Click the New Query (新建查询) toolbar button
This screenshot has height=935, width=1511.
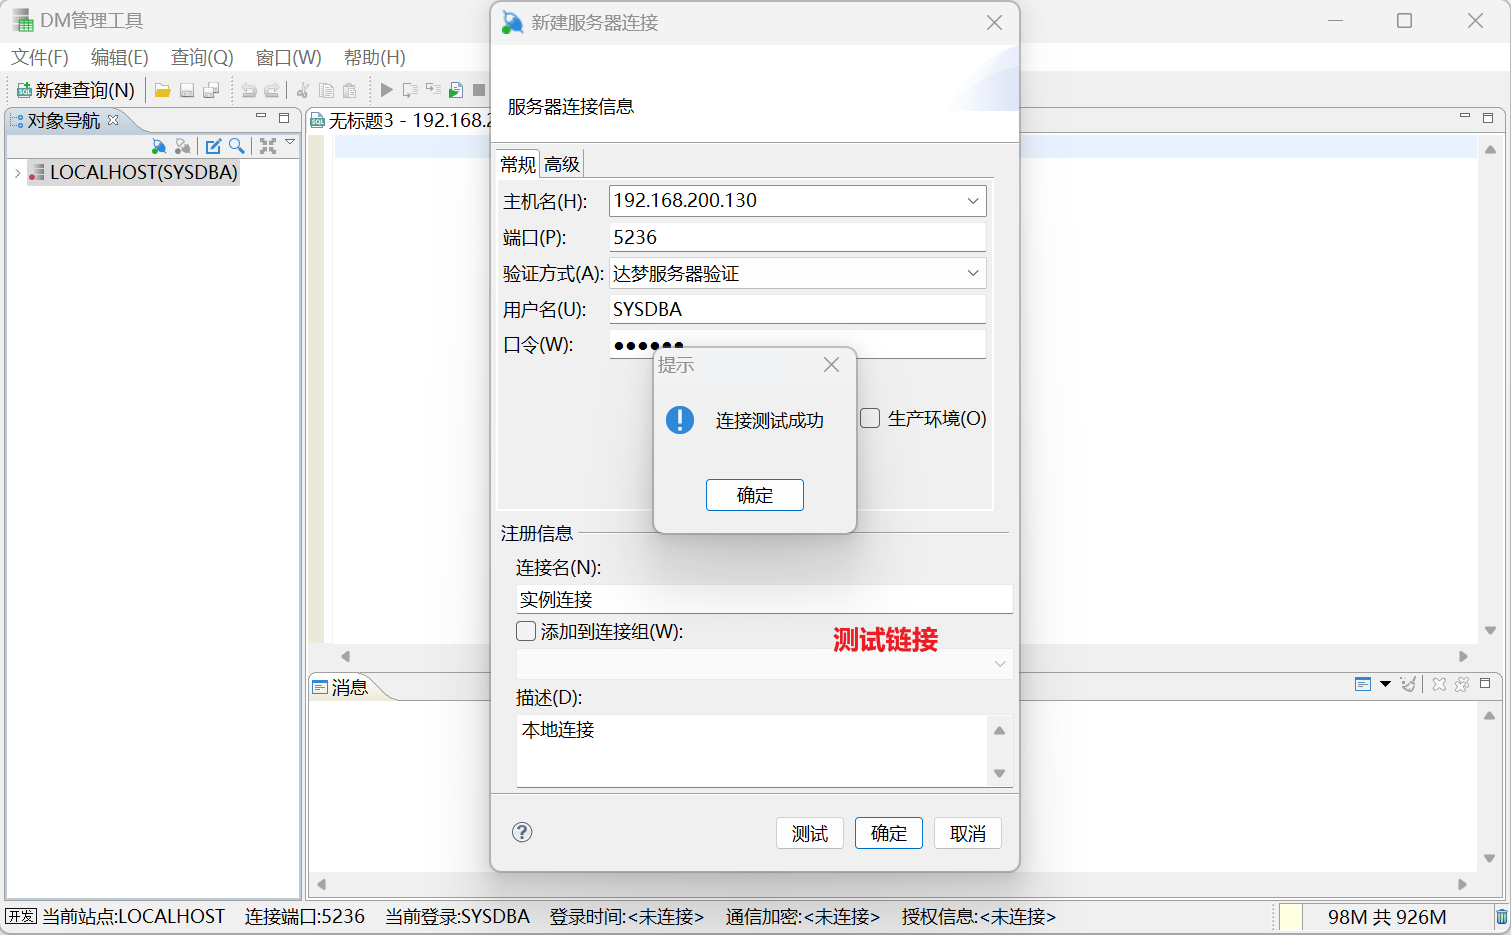[76, 90]
